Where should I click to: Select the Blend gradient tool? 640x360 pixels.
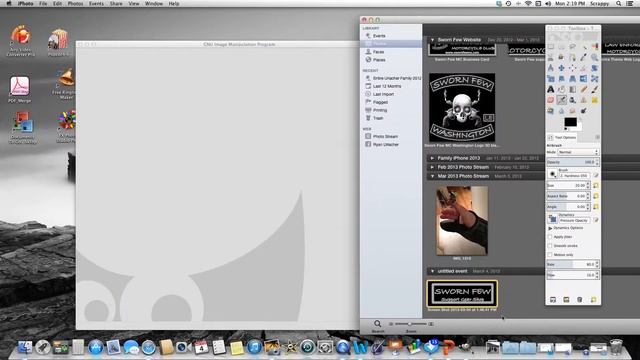point(572,89)
